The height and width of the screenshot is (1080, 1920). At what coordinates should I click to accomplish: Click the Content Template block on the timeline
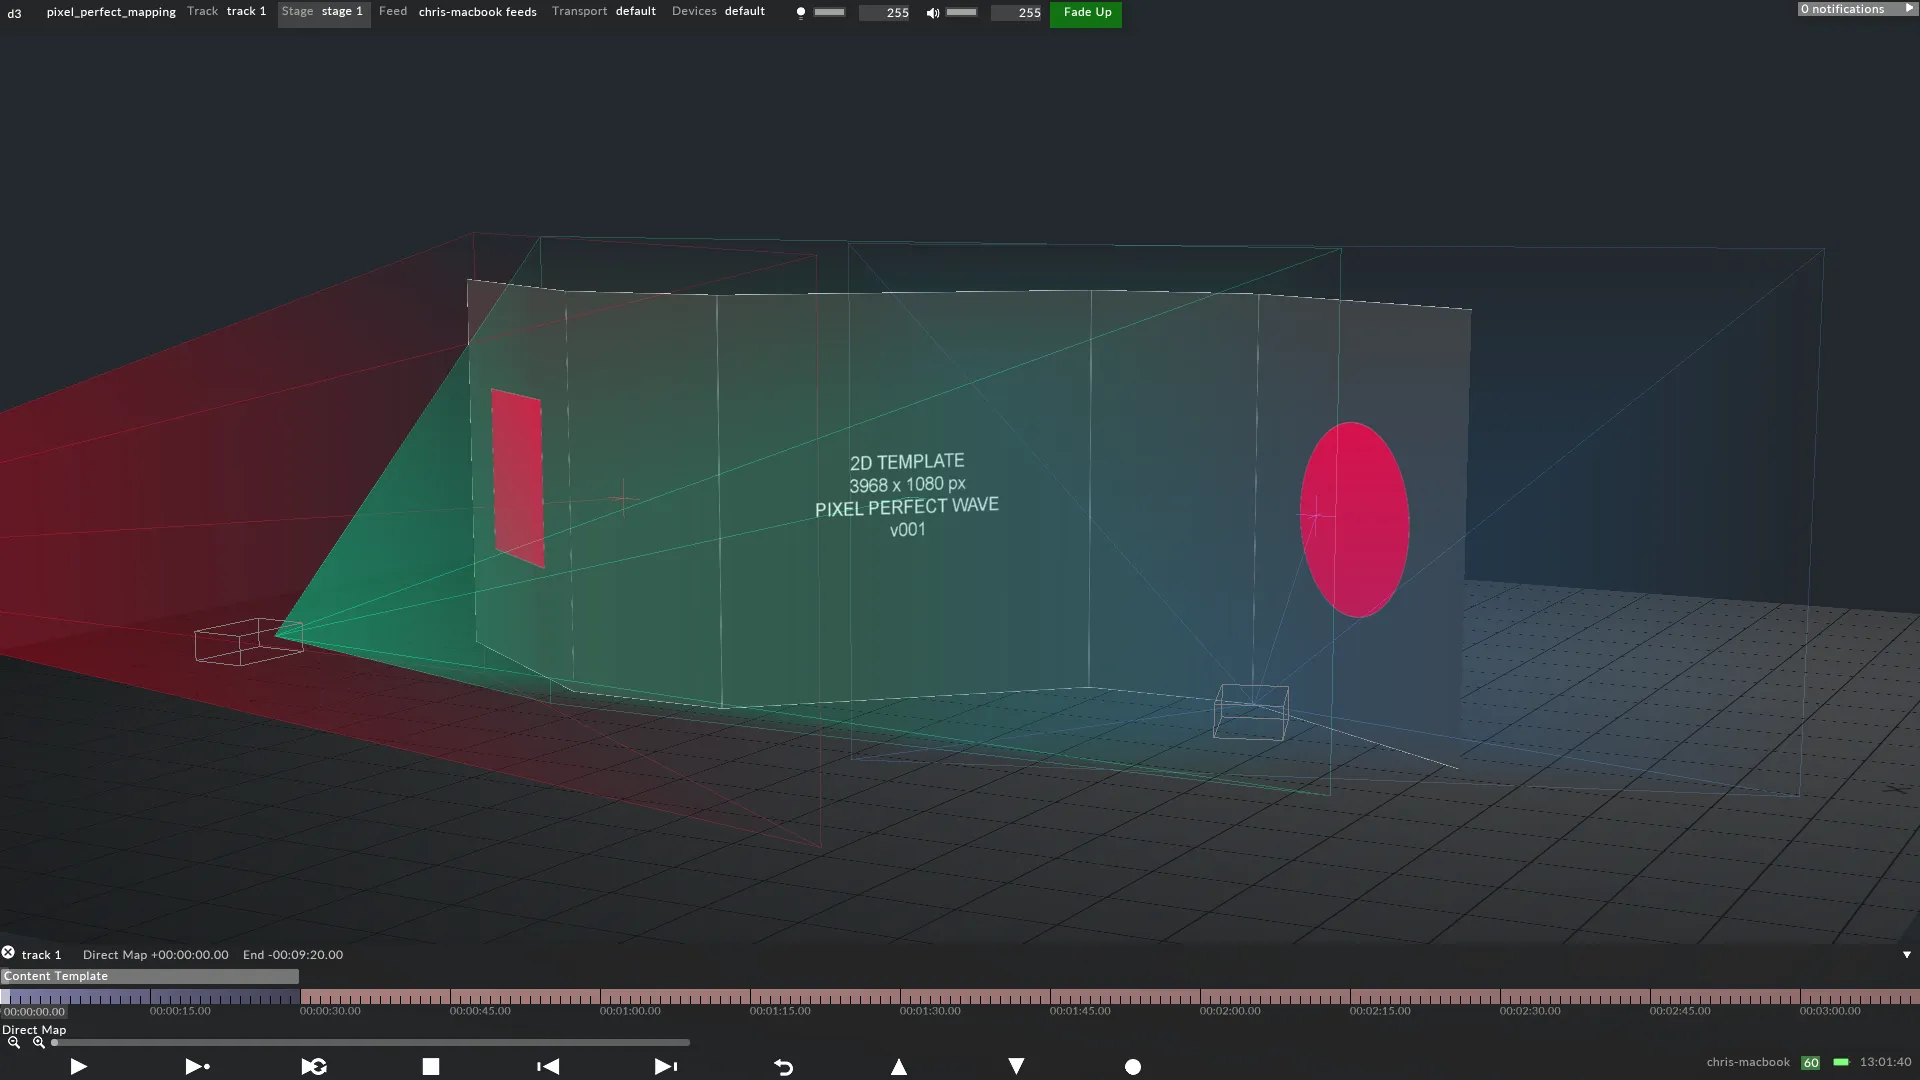pos(148,976)
